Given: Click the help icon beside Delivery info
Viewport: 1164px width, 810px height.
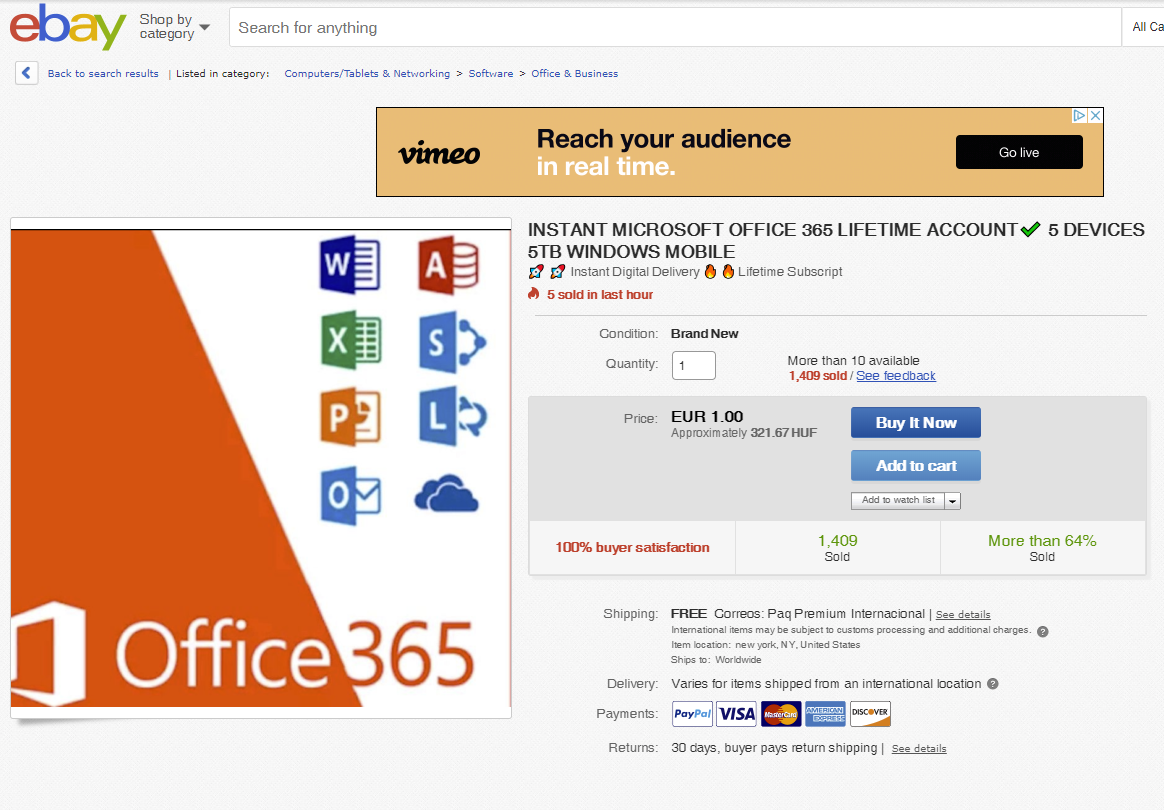Looking at the screenshot, I should click(993, 684).
